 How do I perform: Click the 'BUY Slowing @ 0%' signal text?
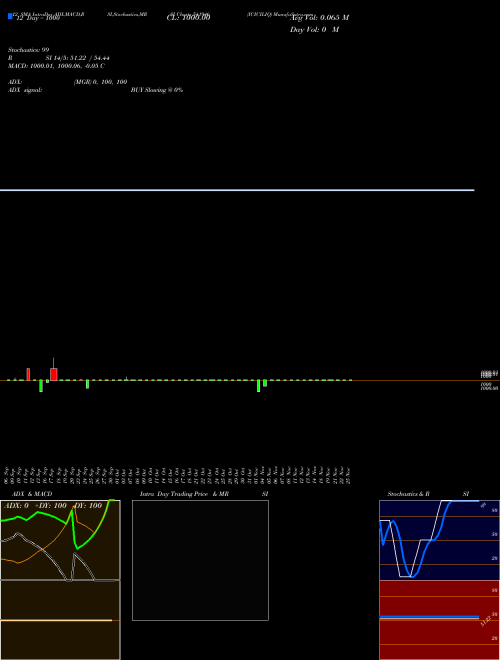coord(157,90)
